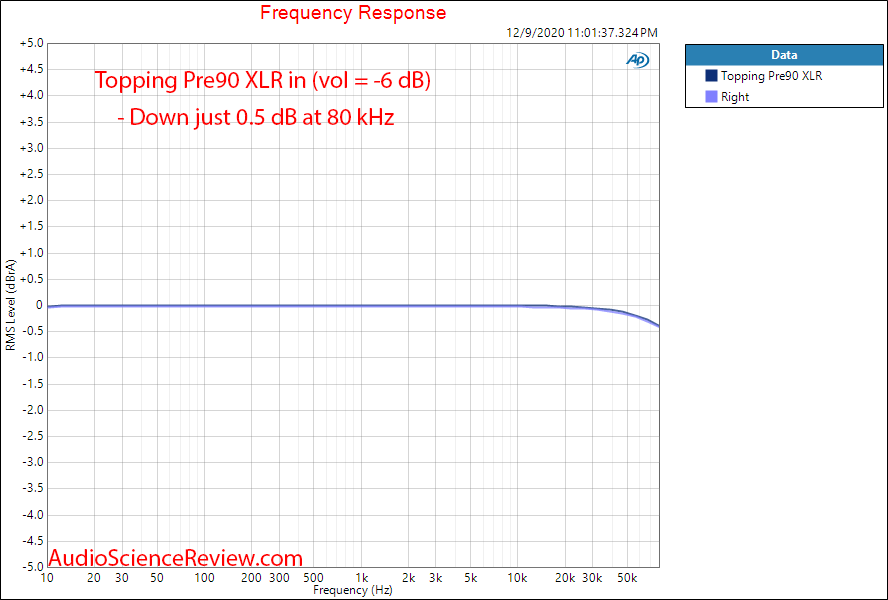The image size is (888, 600).
Task: Click the Data legend header
Action: point(784,55)
